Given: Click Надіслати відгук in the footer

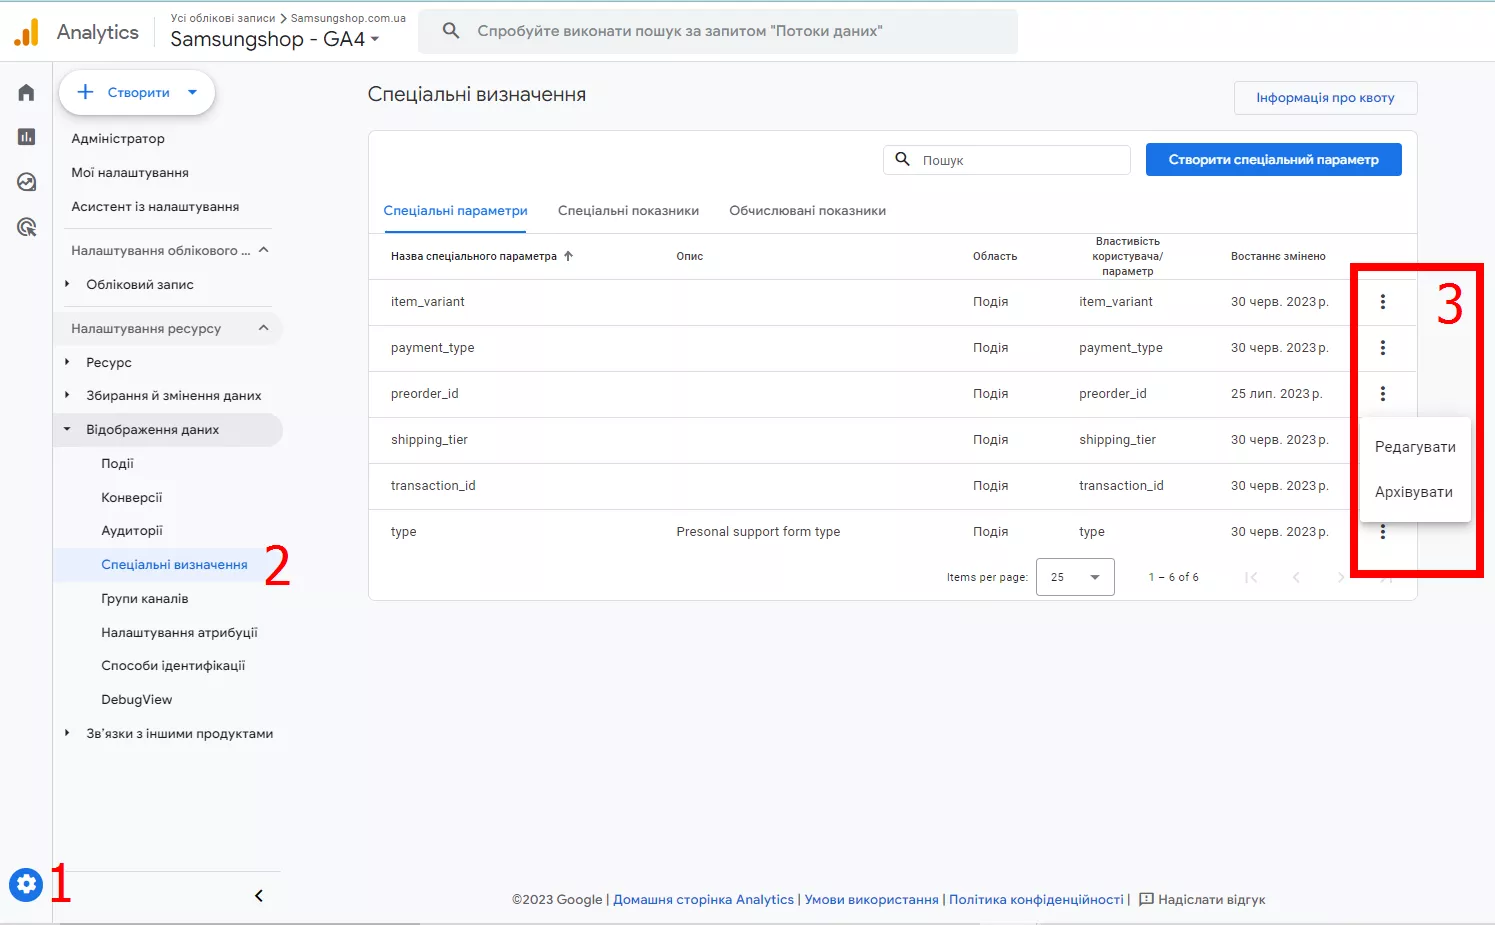Looking at the screenshot, I should 1211,900.
